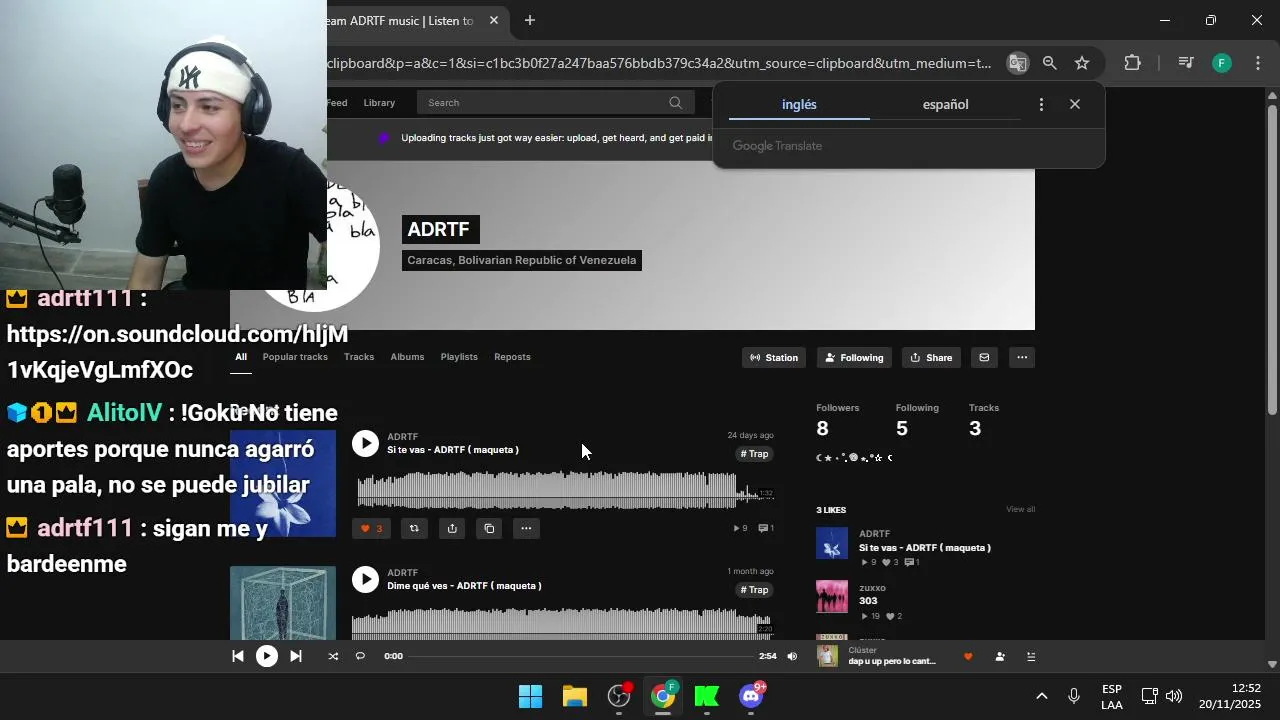This screenshot has height=720, width=1280.
Task: Open the profile more options menu
Action: (x=1021, y=357)
